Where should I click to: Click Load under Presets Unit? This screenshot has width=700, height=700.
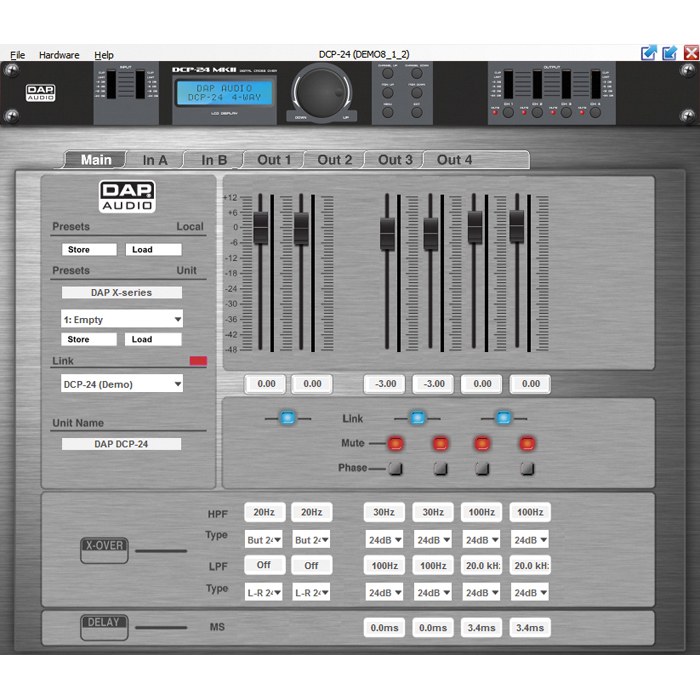tap(153, 339)
